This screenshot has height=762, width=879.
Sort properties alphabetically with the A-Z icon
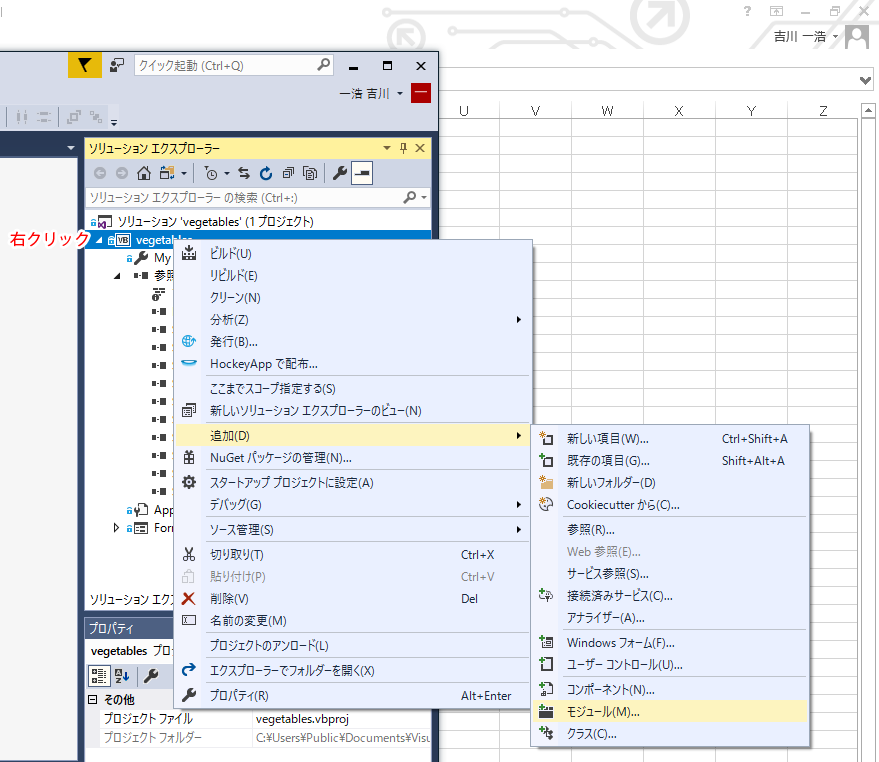(x=122, y=676)
